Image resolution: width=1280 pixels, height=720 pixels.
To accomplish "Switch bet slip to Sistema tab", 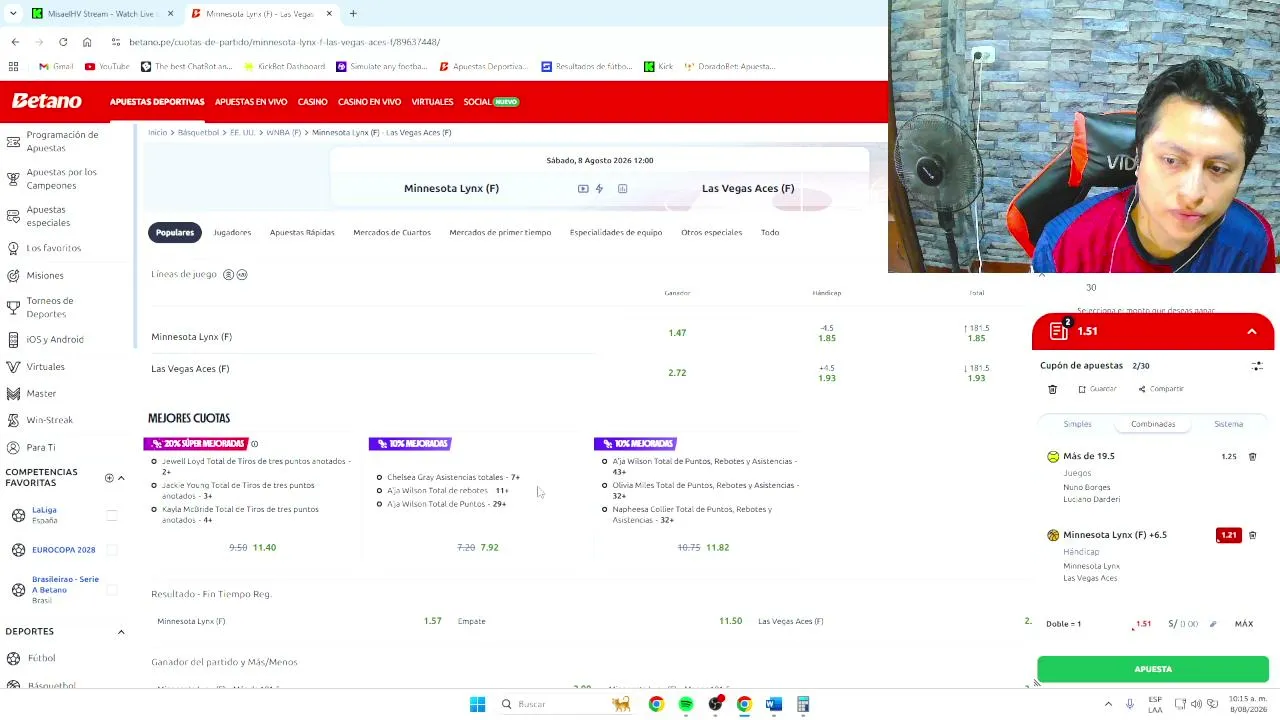I will [1228, 424].
